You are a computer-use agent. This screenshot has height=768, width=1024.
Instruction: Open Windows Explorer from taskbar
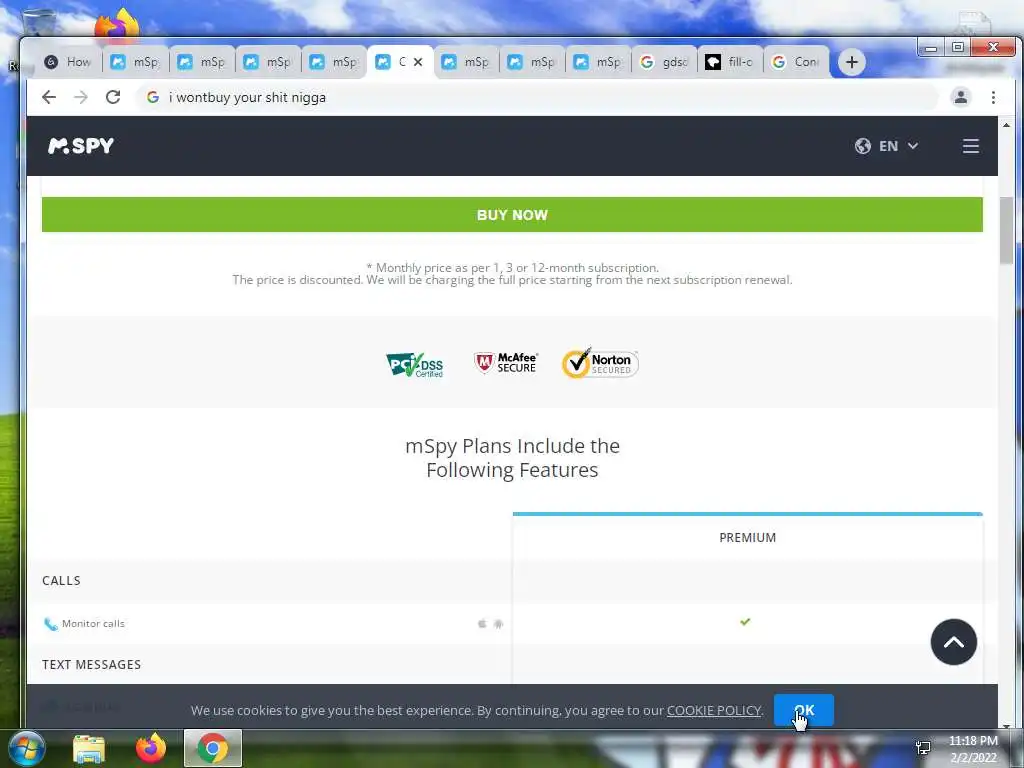point(89,748)
